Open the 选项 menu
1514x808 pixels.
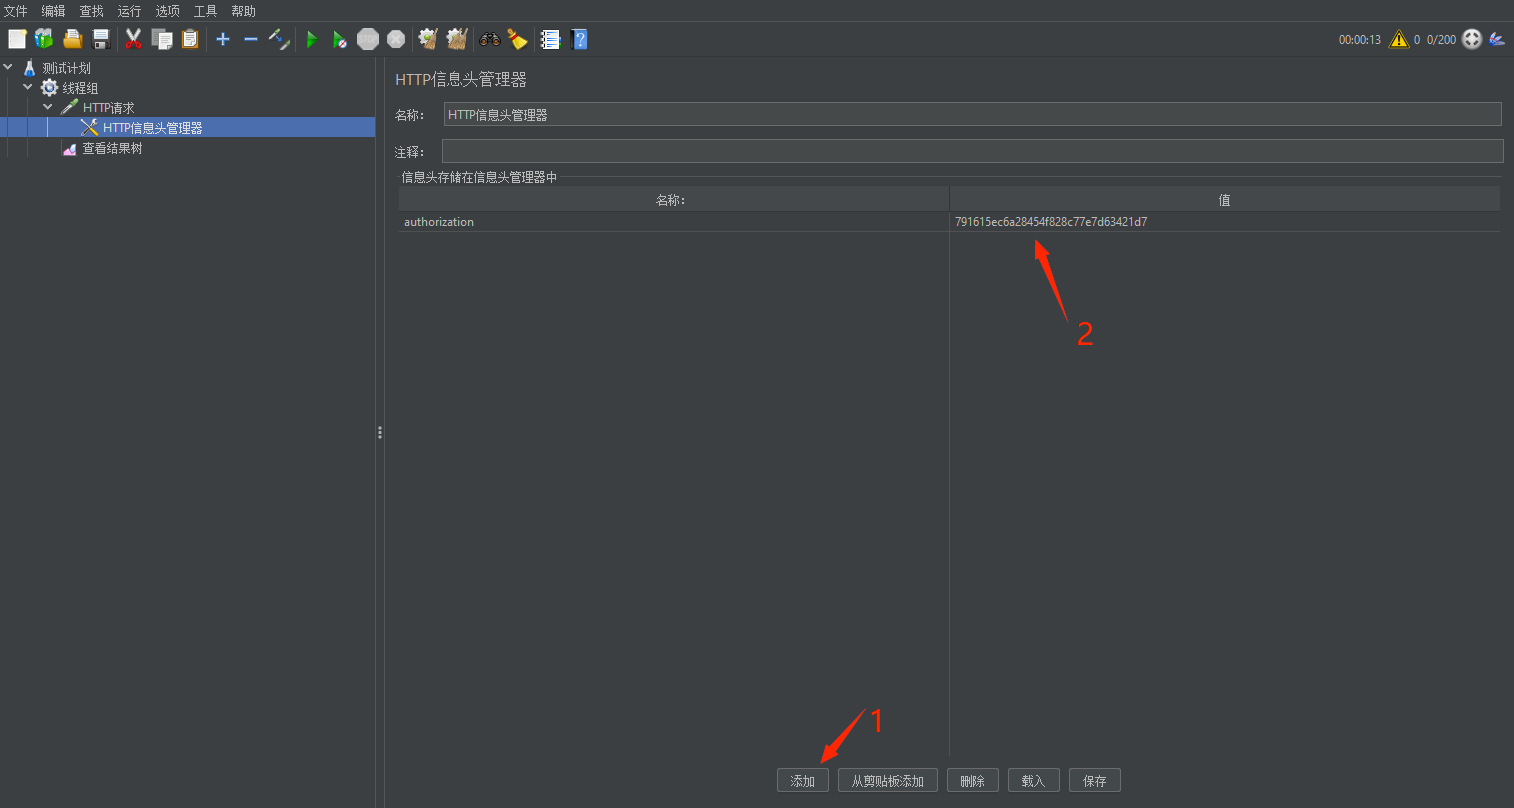(167, 11)
